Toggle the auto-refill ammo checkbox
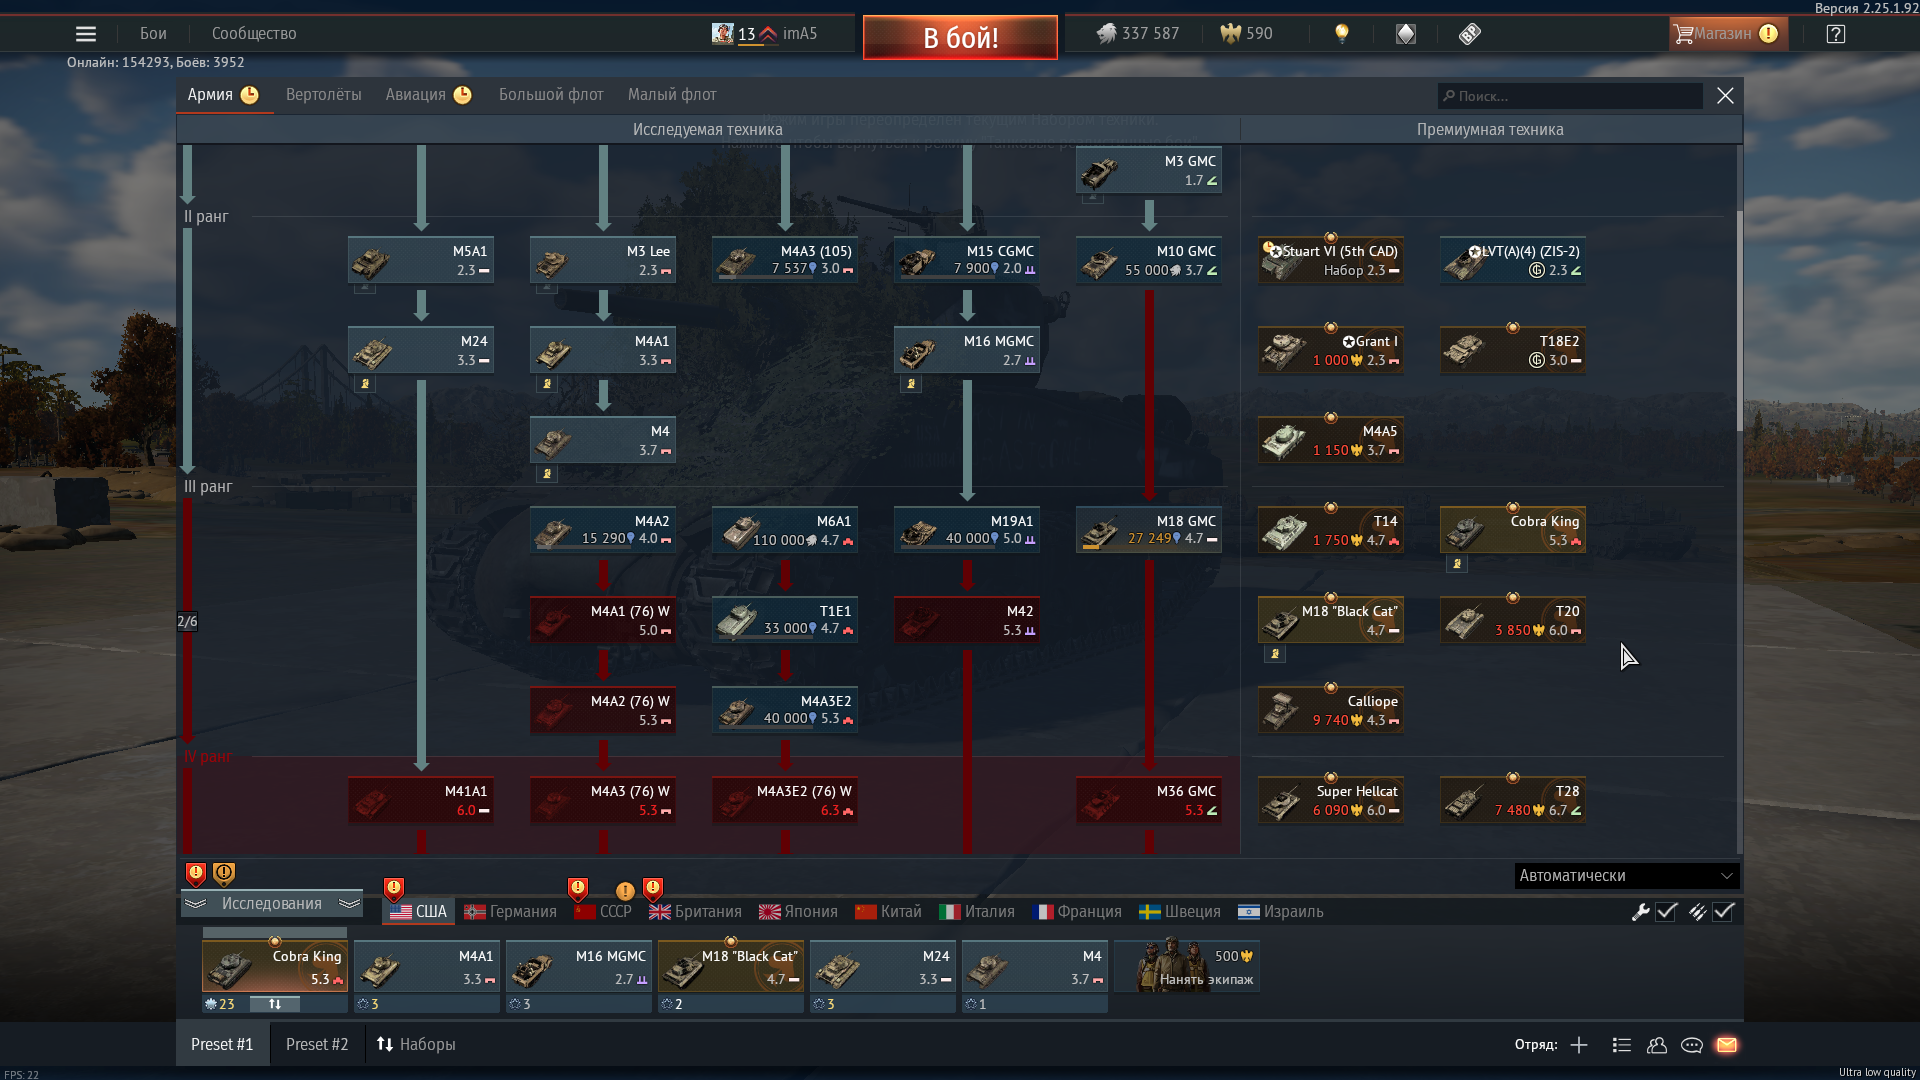 click(1723, 912)
